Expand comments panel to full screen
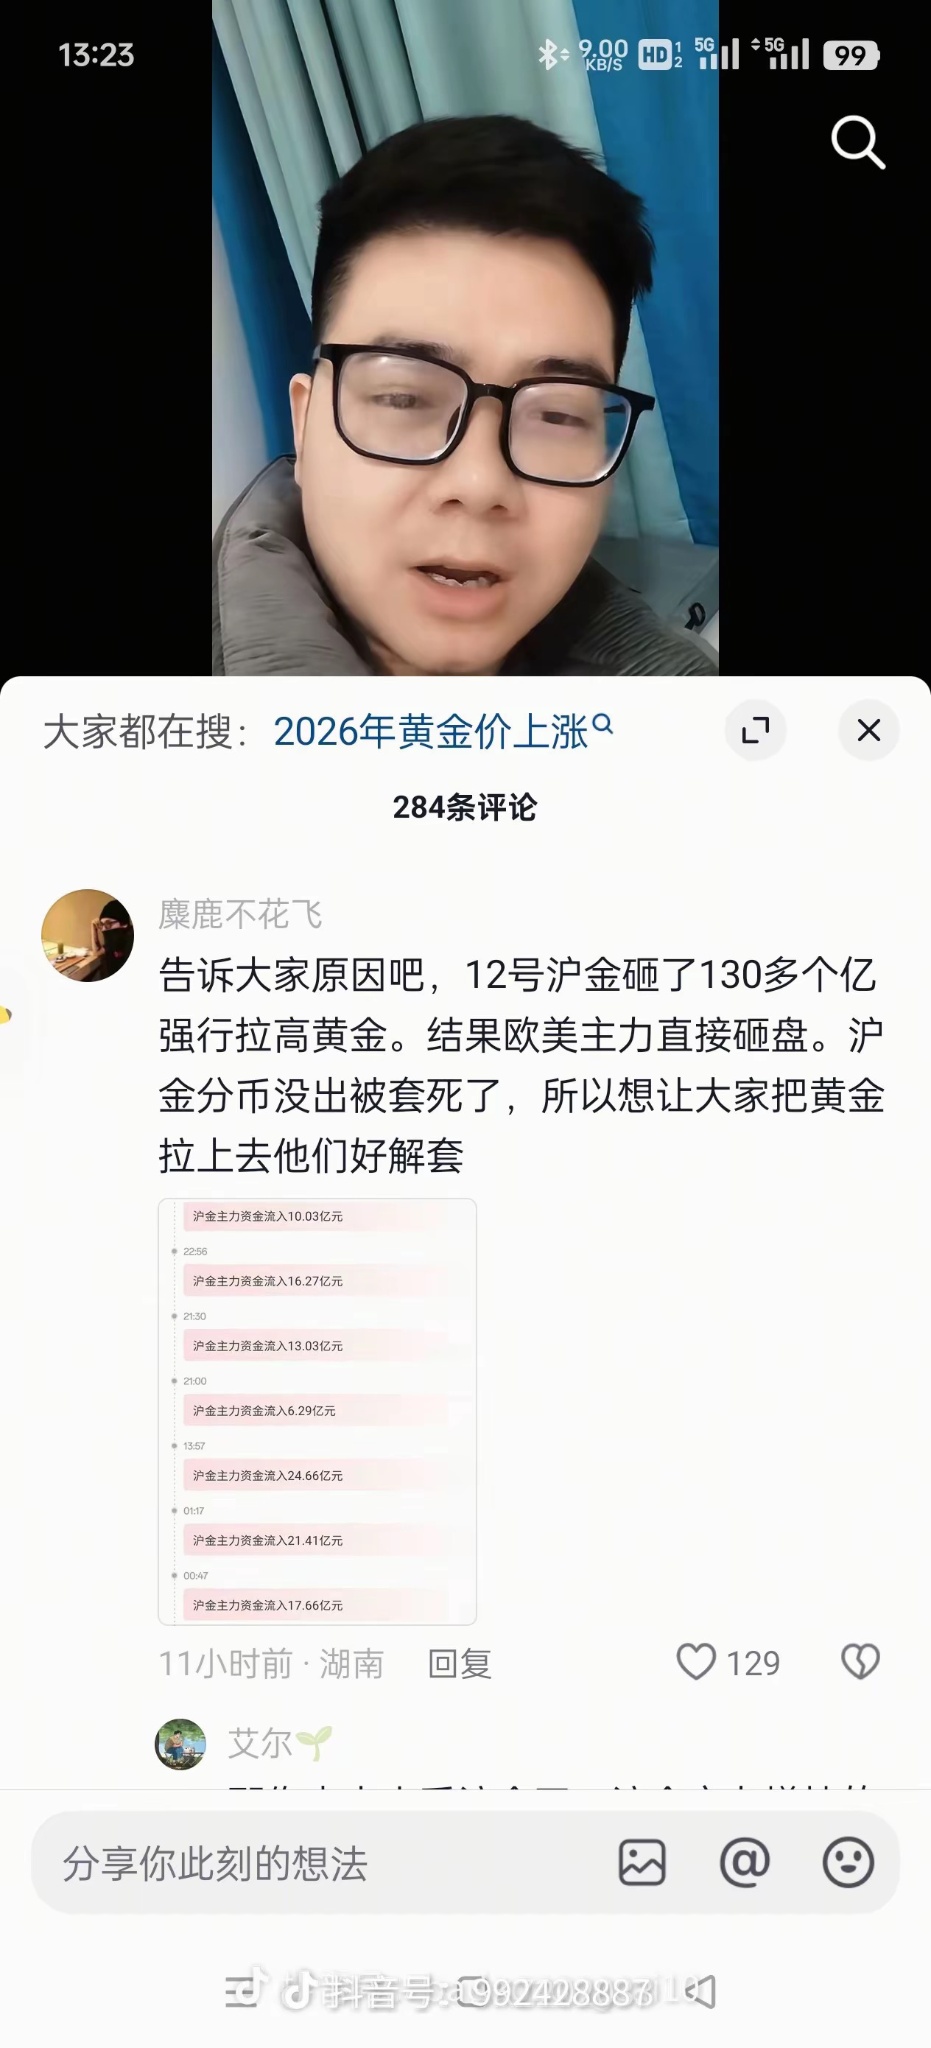Screen dimensions: 931x2048 click(755, 730)
